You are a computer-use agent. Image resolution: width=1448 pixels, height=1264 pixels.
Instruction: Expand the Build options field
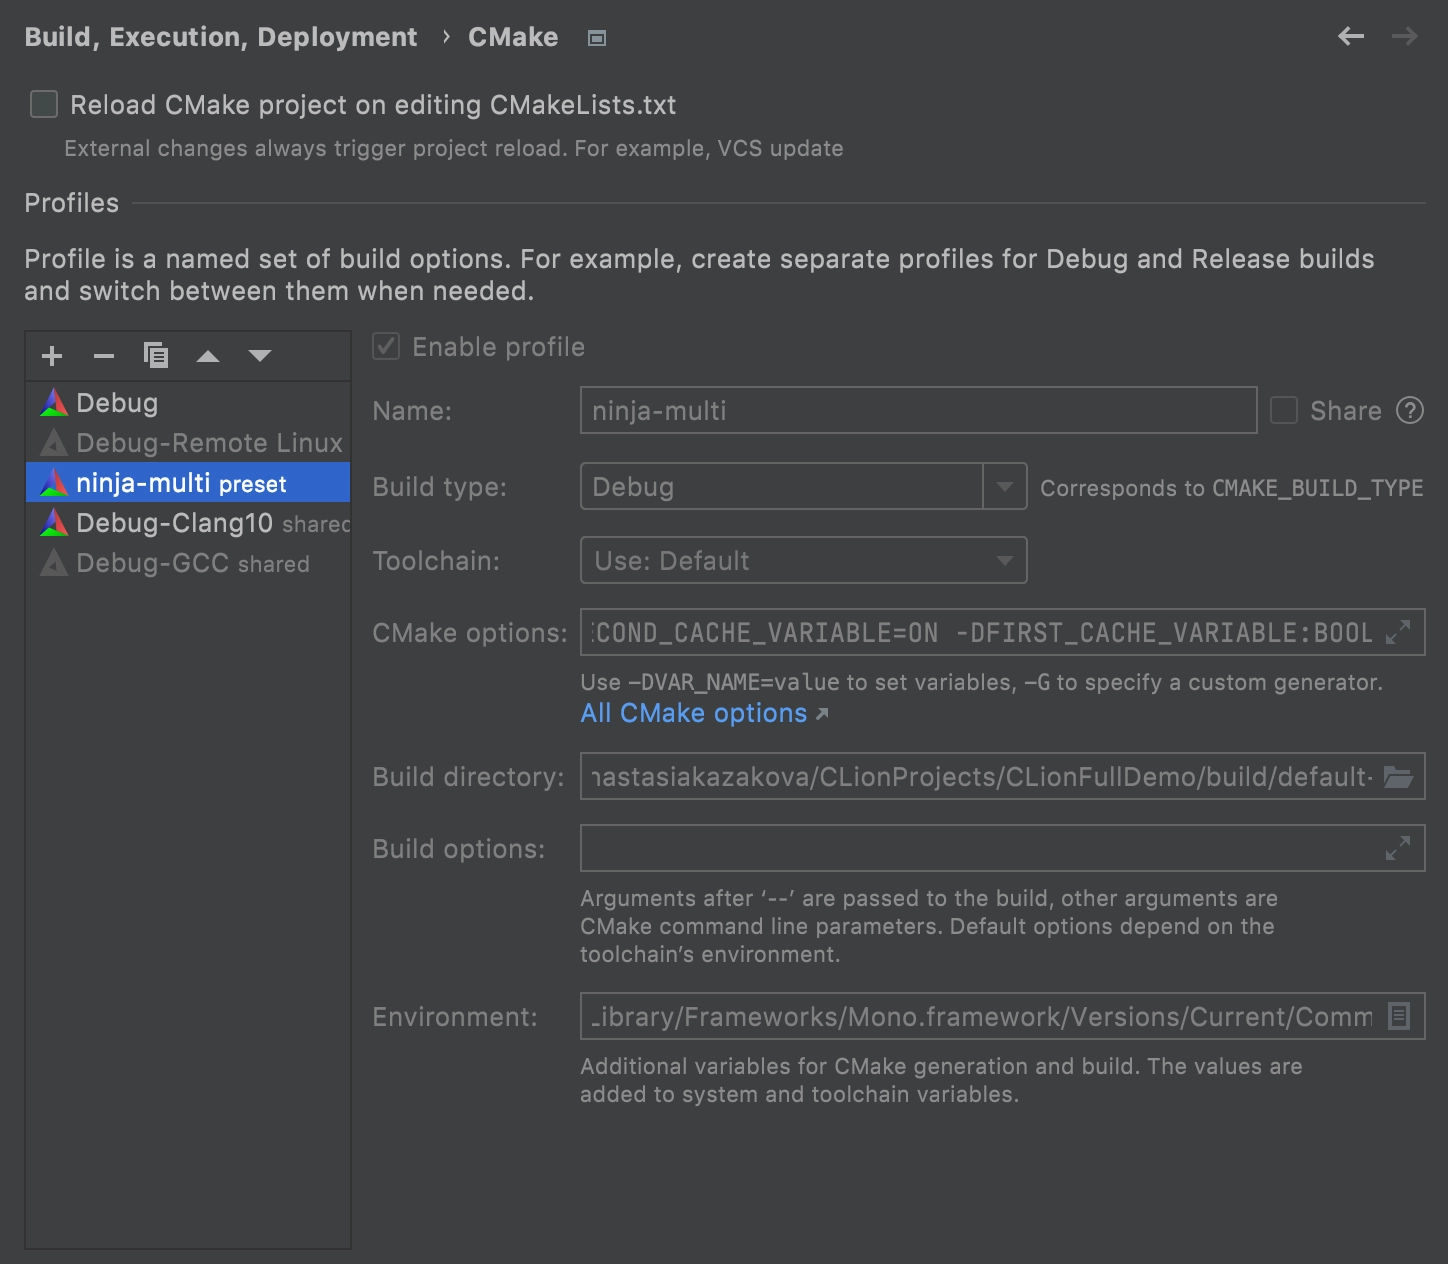(x=1398, y=848)
